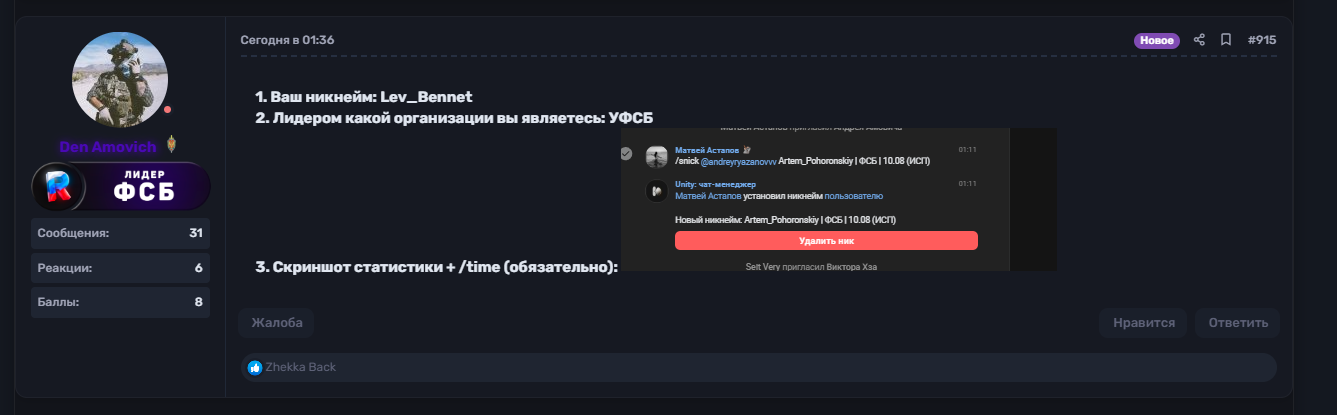This screenshot has height=415, width=1337.
Task: Open the attached chat screenshot image
Action: (839, 199)
